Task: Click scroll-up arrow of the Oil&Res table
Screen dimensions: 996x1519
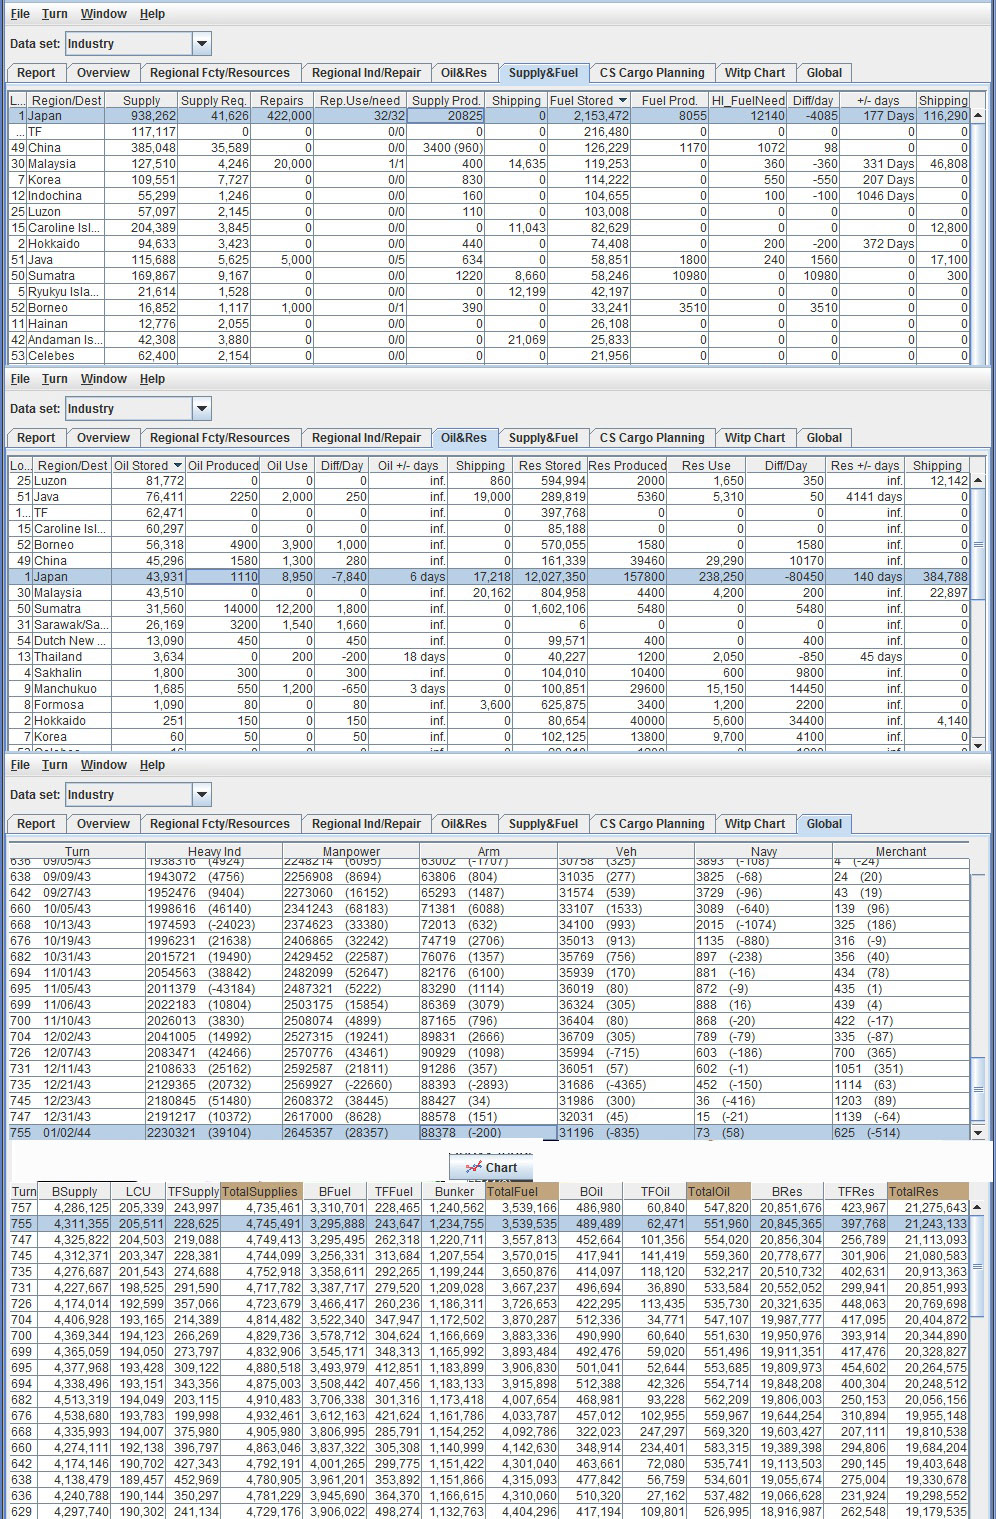Action: [978, 481]
